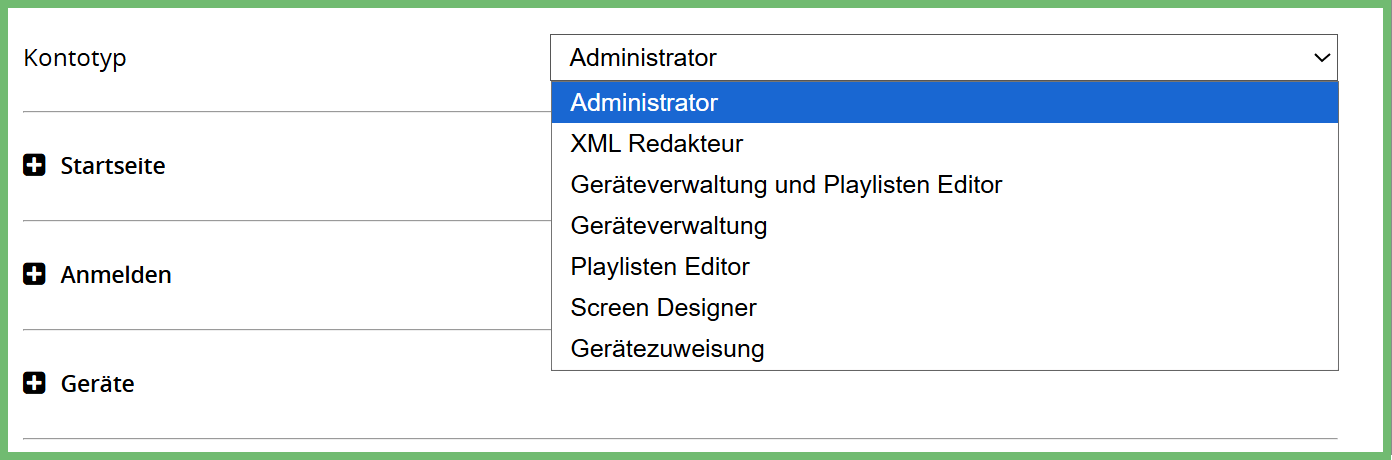This screenshot has width=1392, height=460.
Task: Open the Startseite section heading
Action: click(113, 165)
